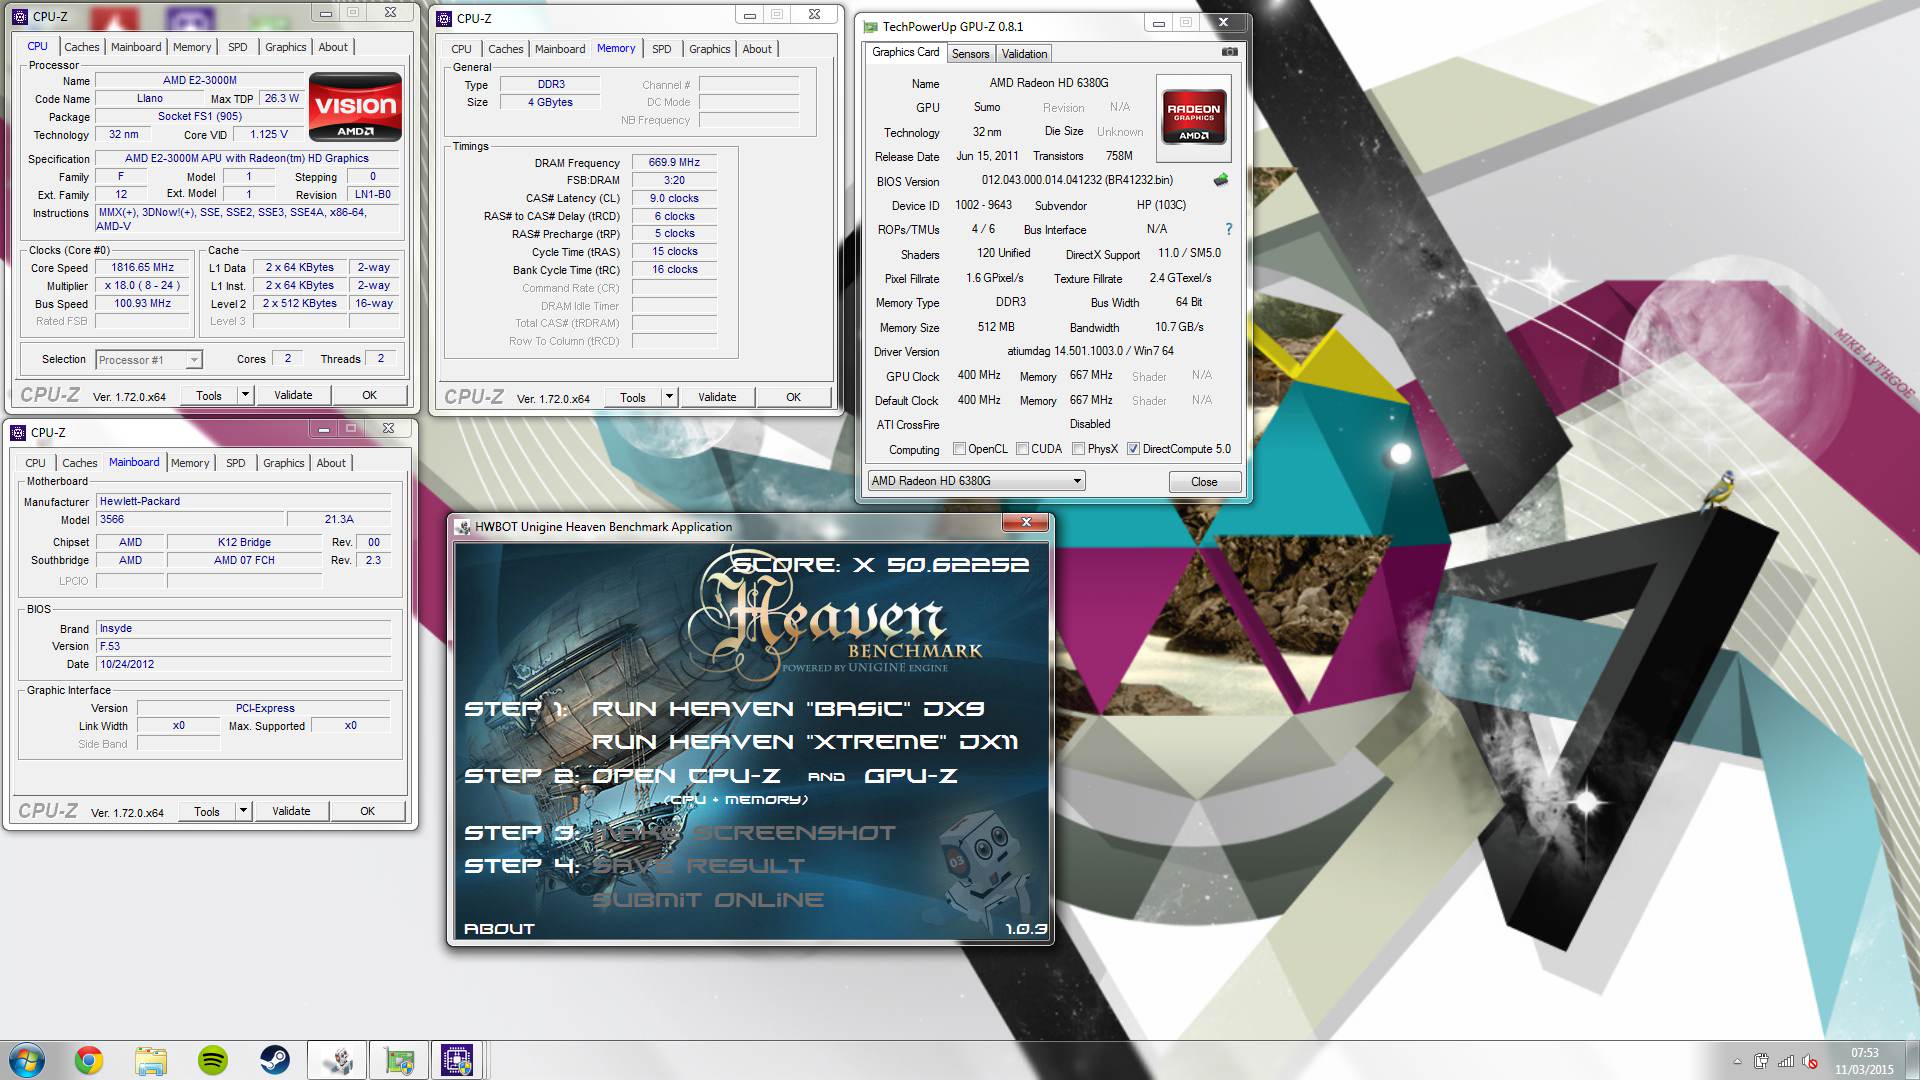This screenshot has height=1080, width=1920.
Task: Click the CPU-Z Memory window title icon
Action: [444, 19]
